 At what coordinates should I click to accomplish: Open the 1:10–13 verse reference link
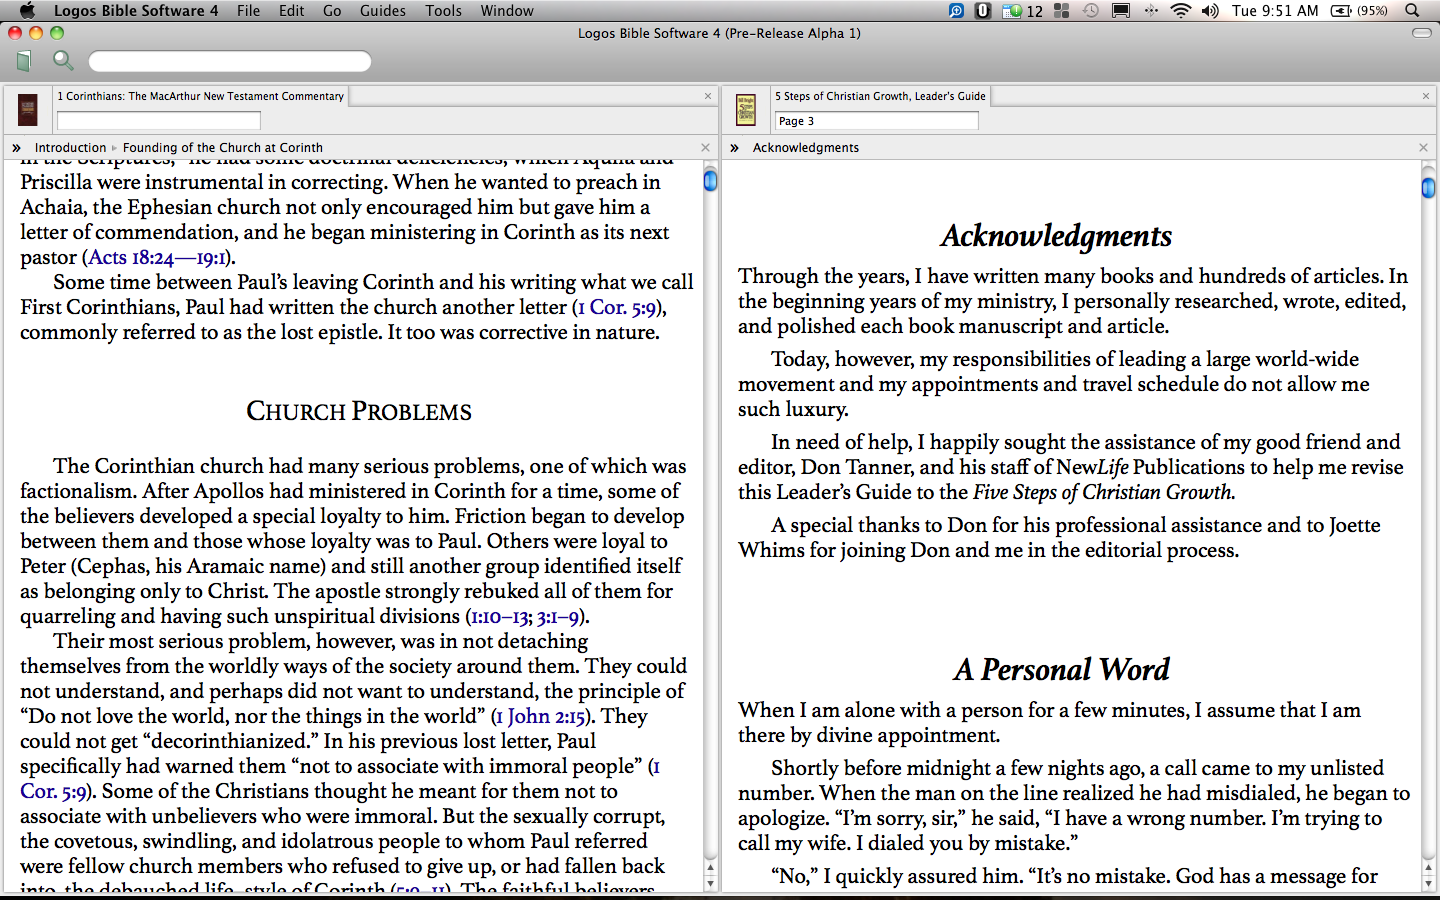tap(499, 616)
